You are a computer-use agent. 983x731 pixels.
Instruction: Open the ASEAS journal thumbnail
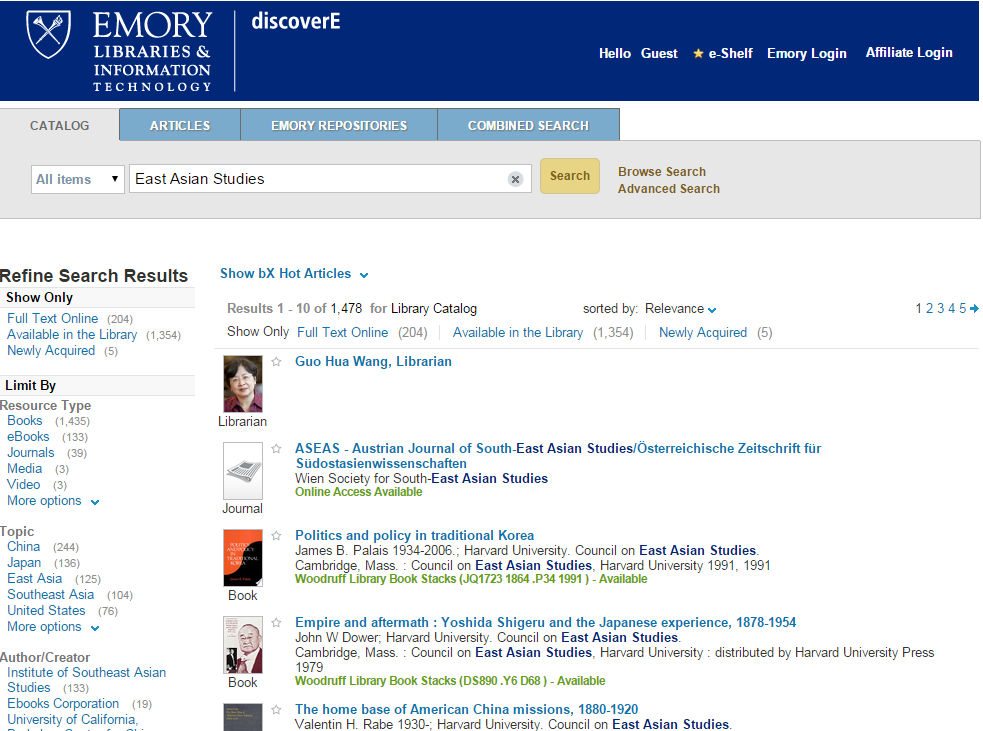coord(243,471)
